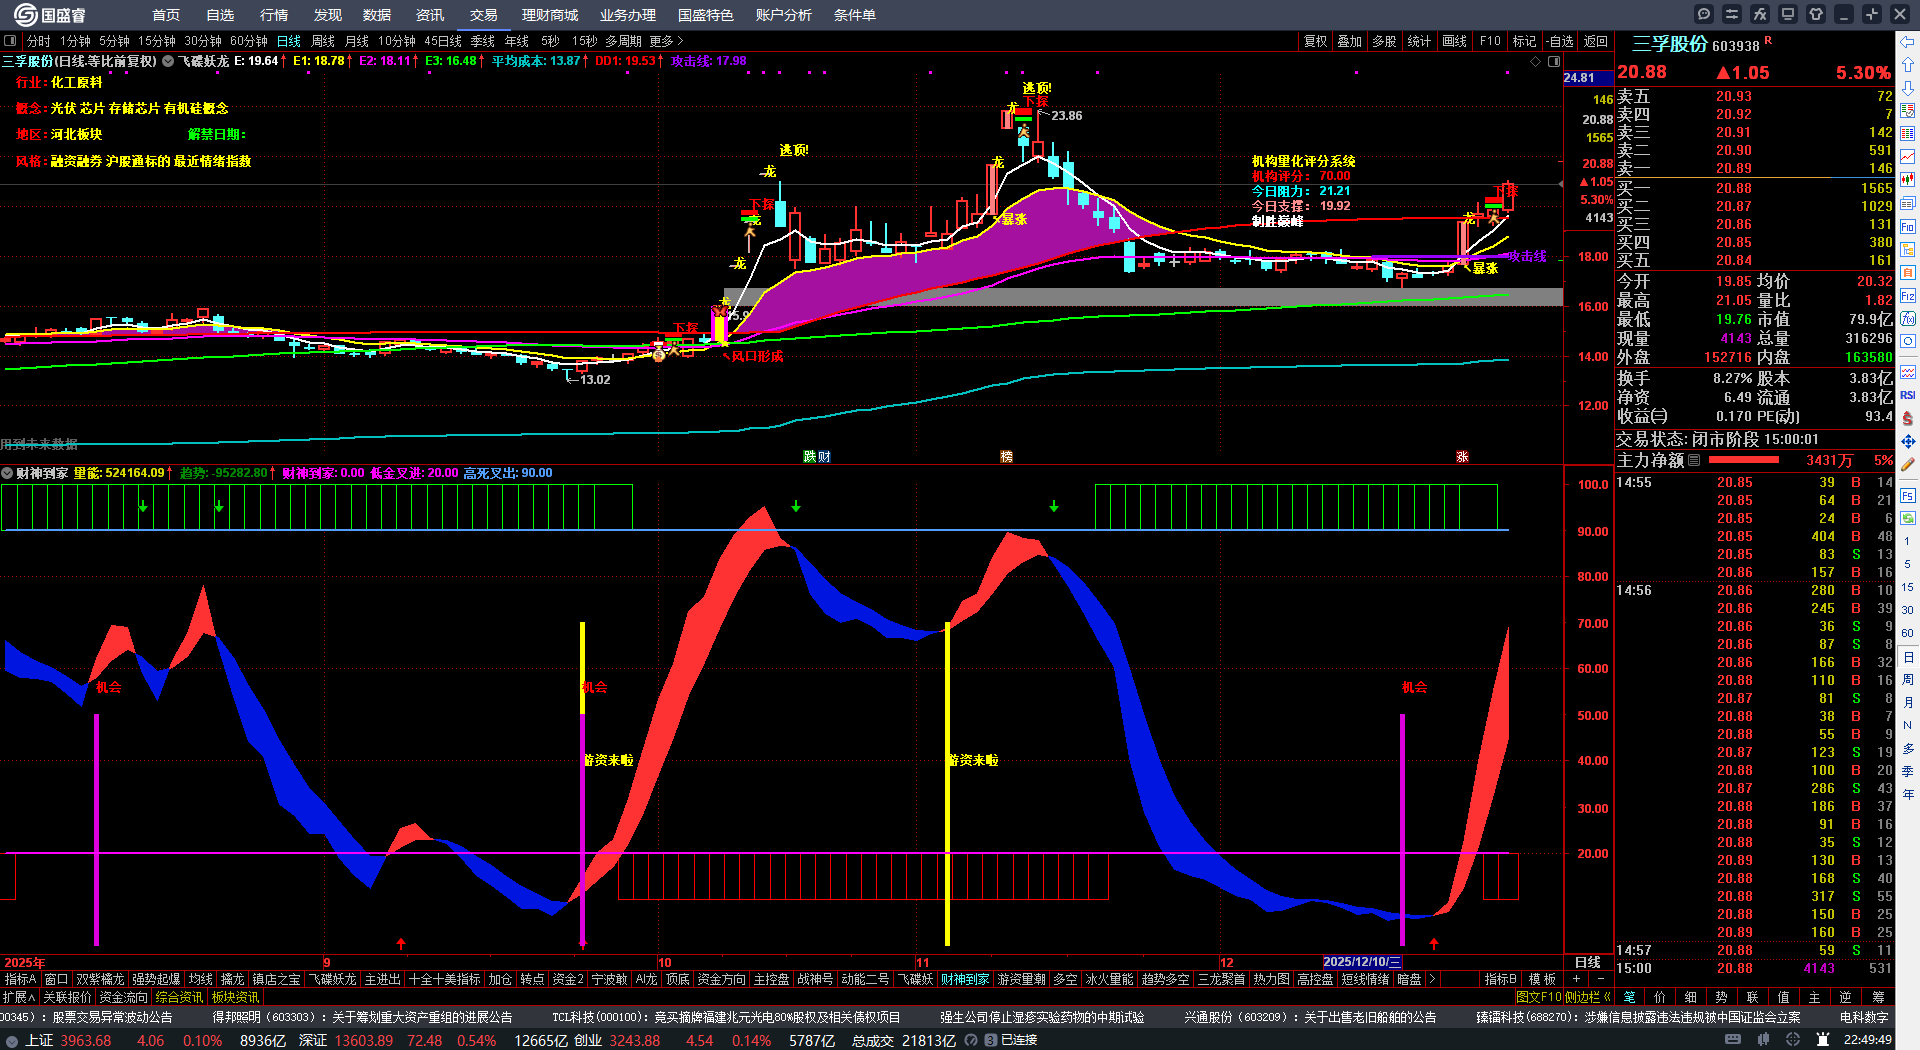1920x1050 pixels.
Task: Expand more indicator tabs with right chevron
Action: coord(1432,979)
